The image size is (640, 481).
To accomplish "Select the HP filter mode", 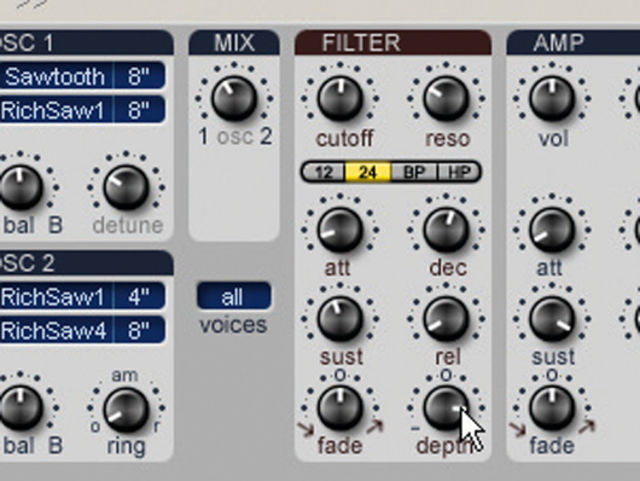I will point(458,172).
